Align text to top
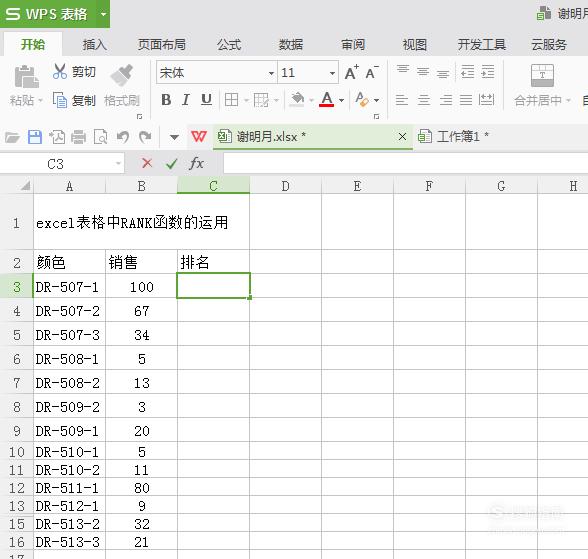The width and height of the screenshot is (588, 559). pos(403,69)
